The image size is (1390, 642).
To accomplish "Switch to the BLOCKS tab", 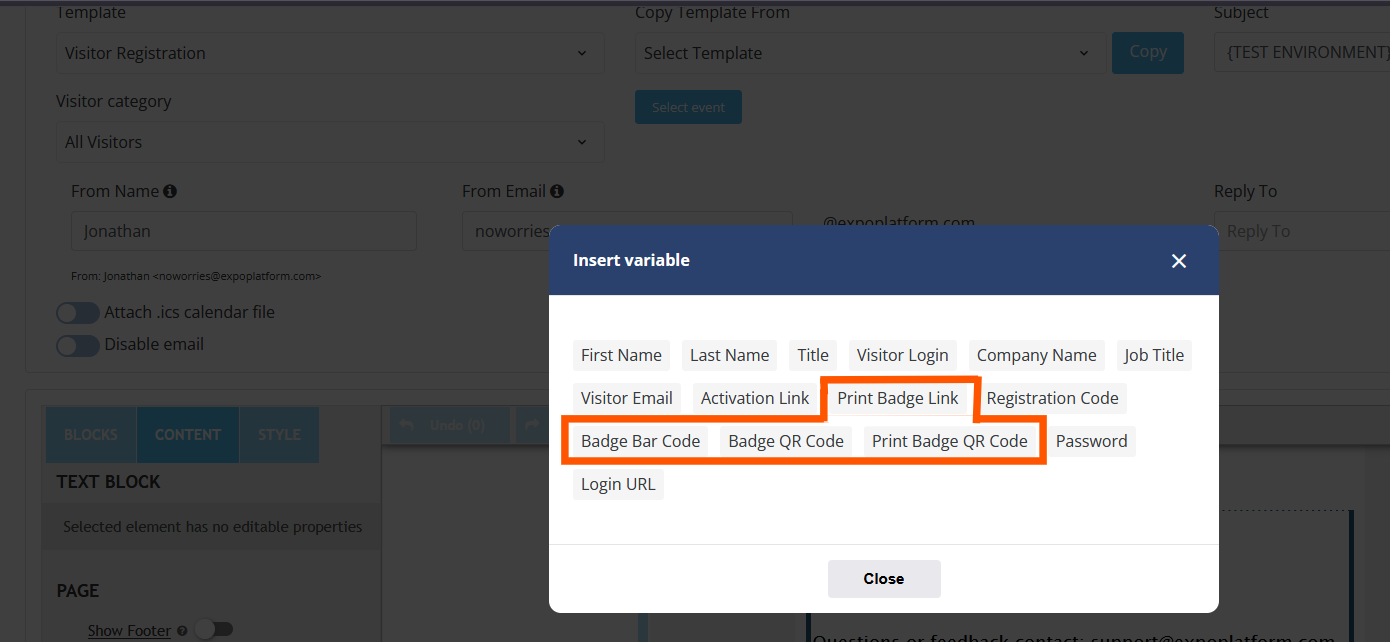I will [x=91, y=435].
